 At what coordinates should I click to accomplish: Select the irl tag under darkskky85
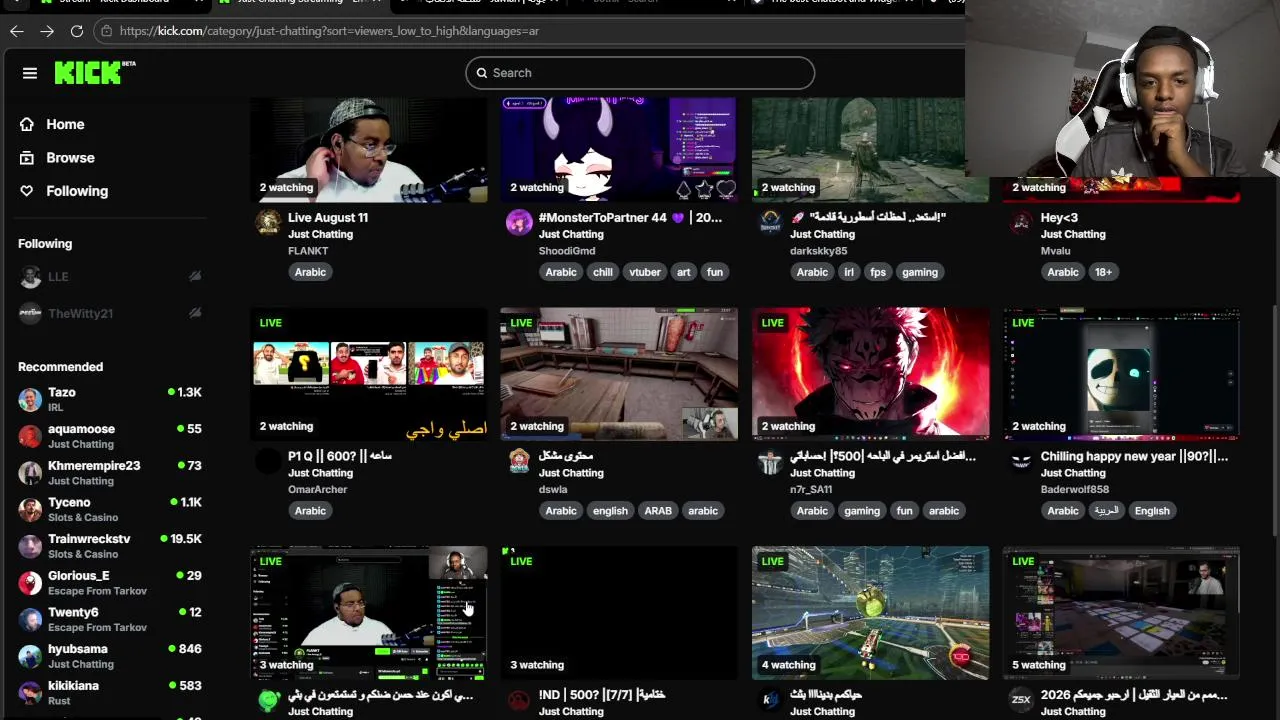tap(849, 272)
